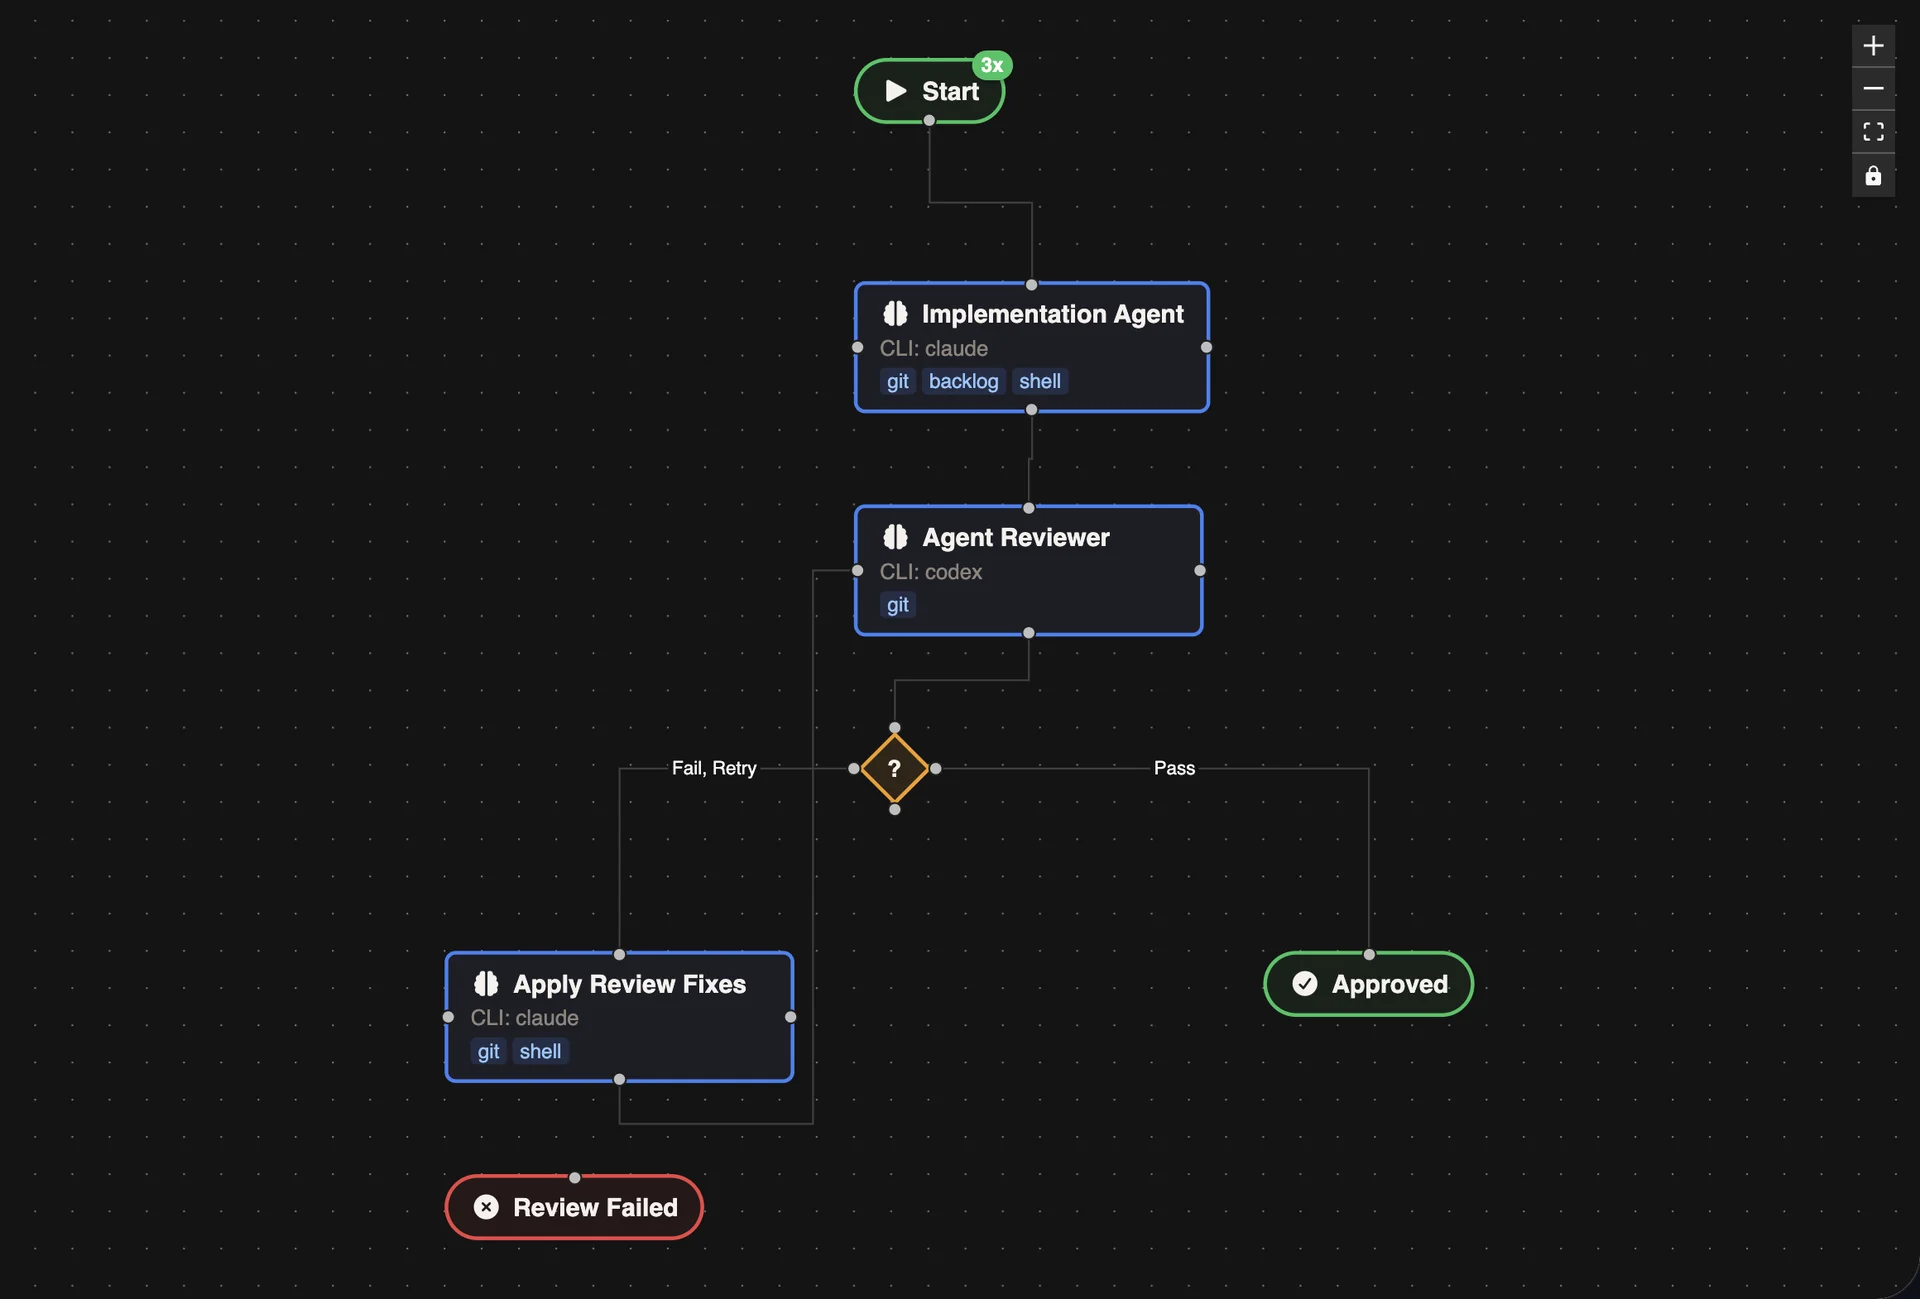1920x1299 pixels.
Task: Click the git tag on Agent Reviewer
Action: (x=897, y=605)
